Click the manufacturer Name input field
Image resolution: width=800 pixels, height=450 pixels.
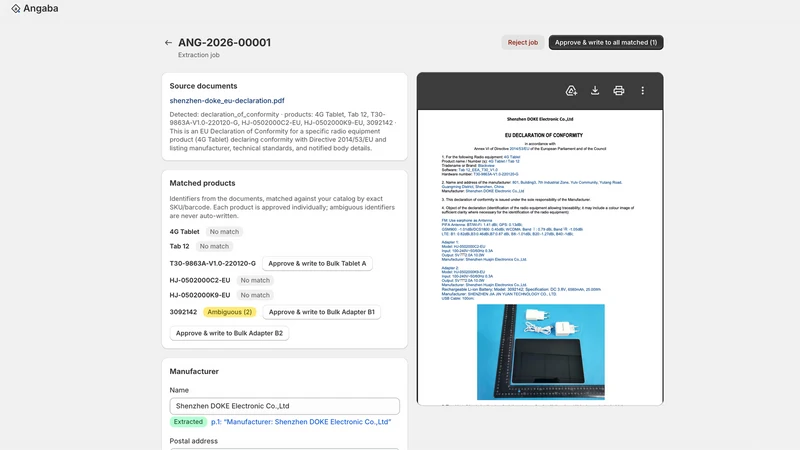284,406
